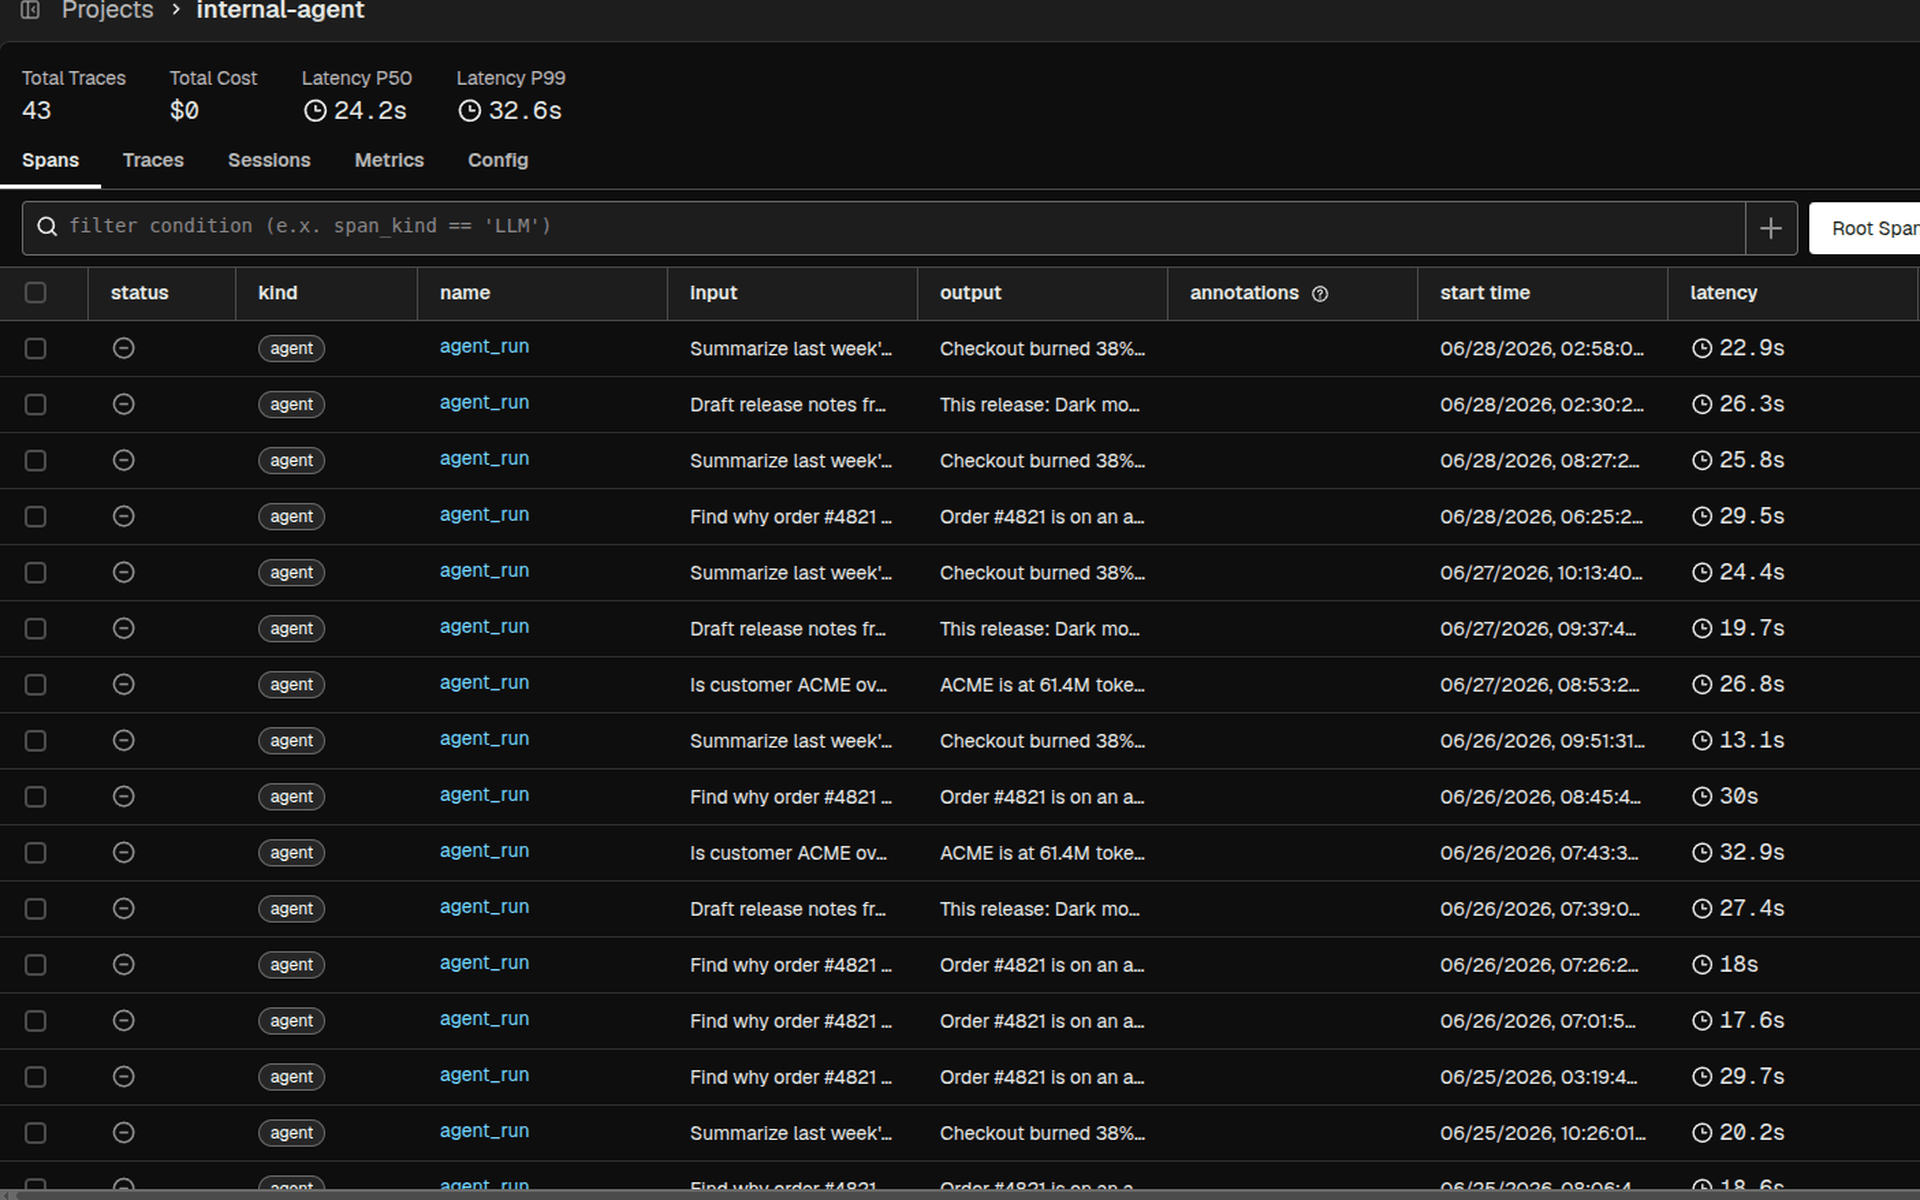Click output 'ACME is at 61.4M toke...' in 32.9s row
This screenshot has height=1200, width=1920.
[1042, 853]
